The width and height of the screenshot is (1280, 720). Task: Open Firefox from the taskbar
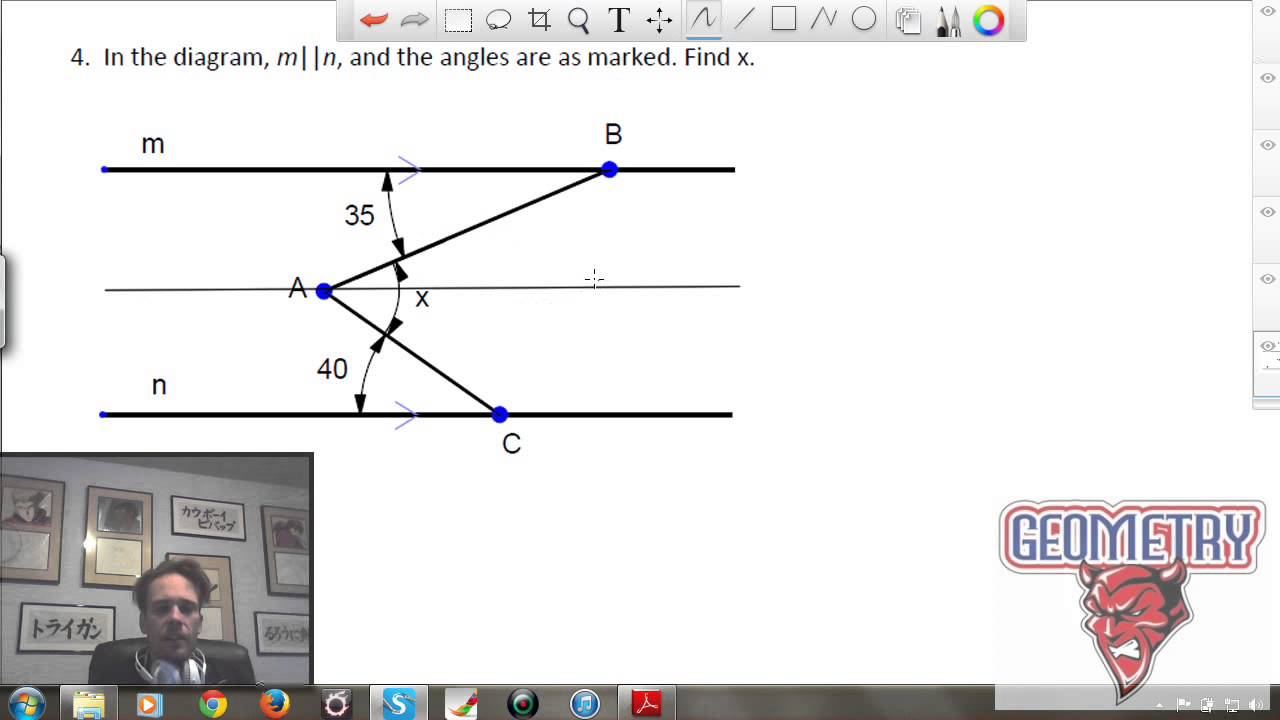(274, 704)
